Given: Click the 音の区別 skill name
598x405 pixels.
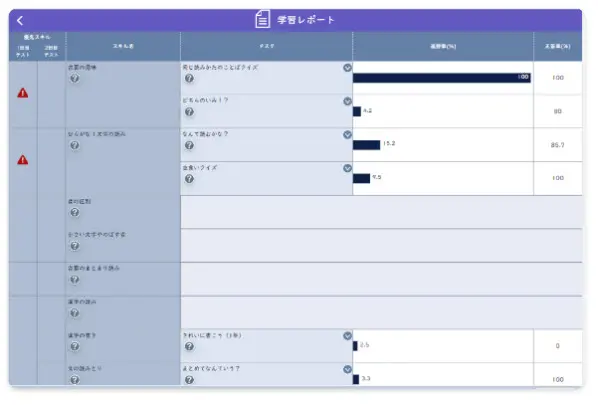Looking at the screenshot, I should click(x=79, y=201).
